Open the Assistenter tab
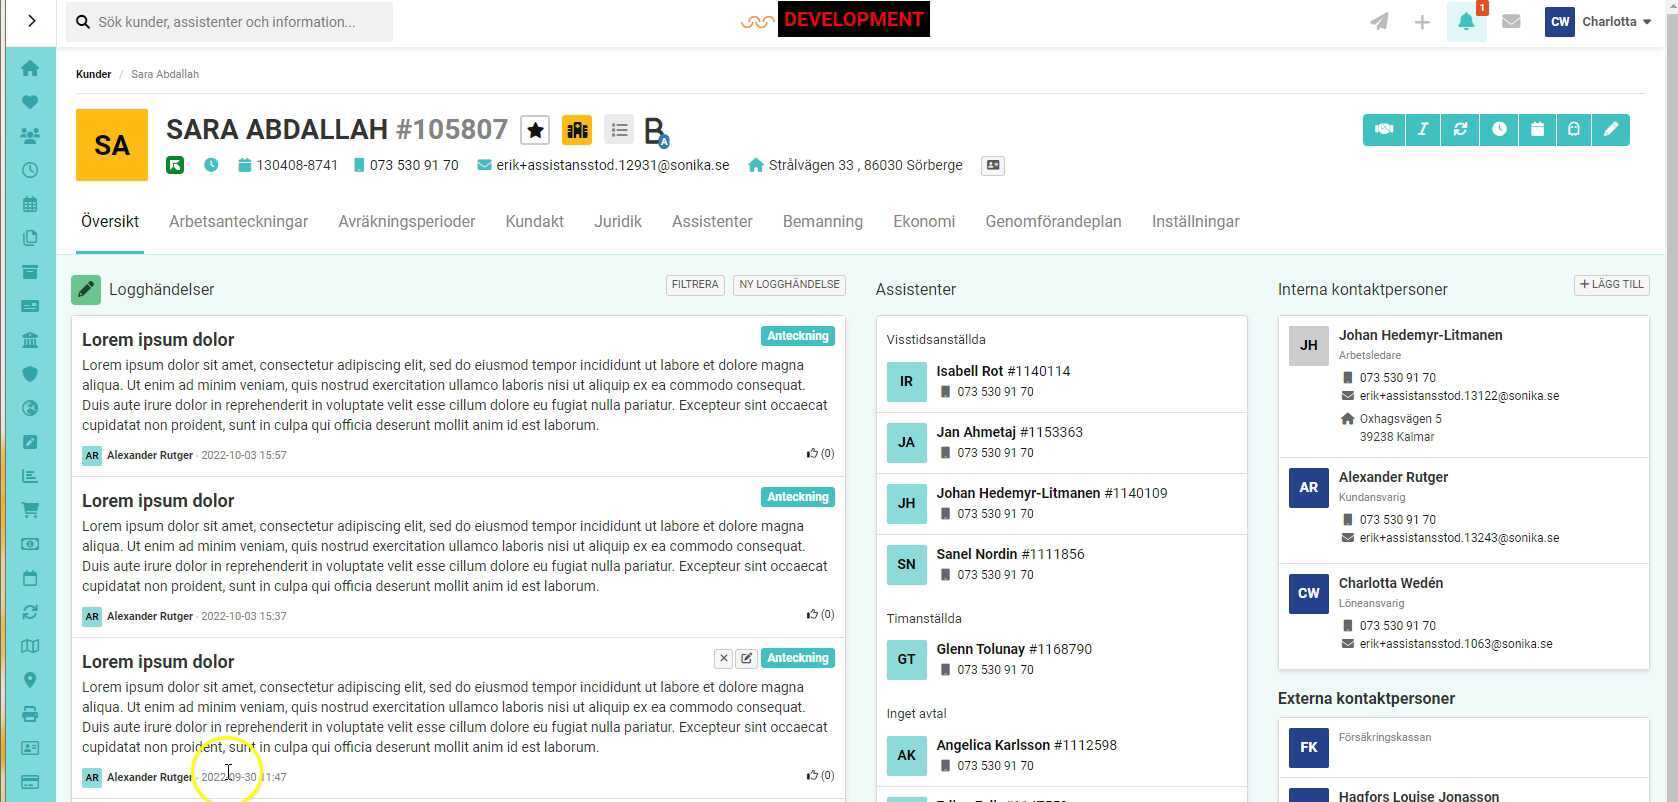 [x=712, y=222]
